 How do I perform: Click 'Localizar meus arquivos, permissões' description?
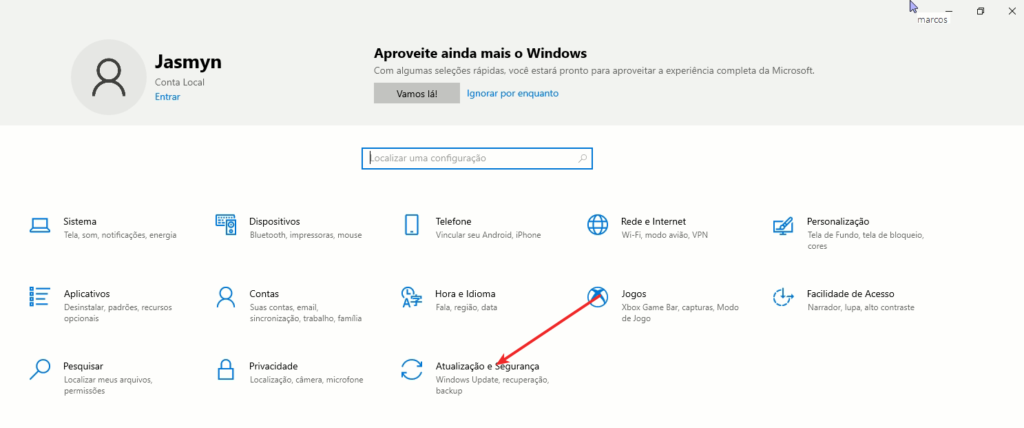click(108, 385)
